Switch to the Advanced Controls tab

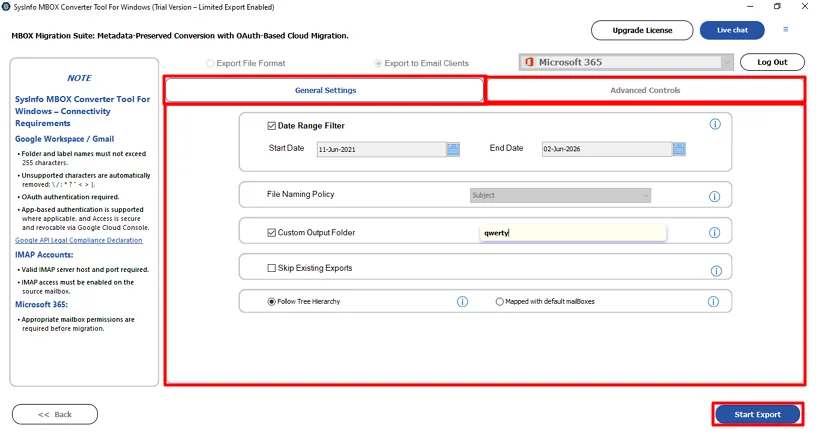click(645, 90)
